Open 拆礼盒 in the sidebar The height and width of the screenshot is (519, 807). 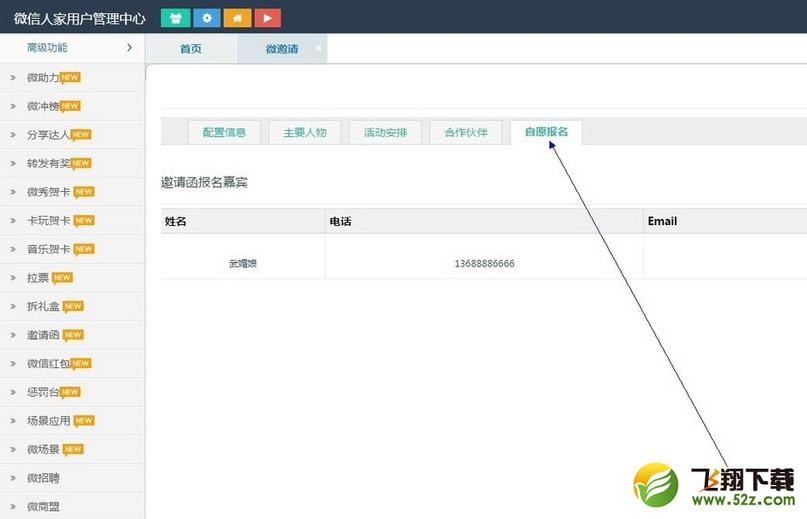pyautogui.click(x=72, y=306)
